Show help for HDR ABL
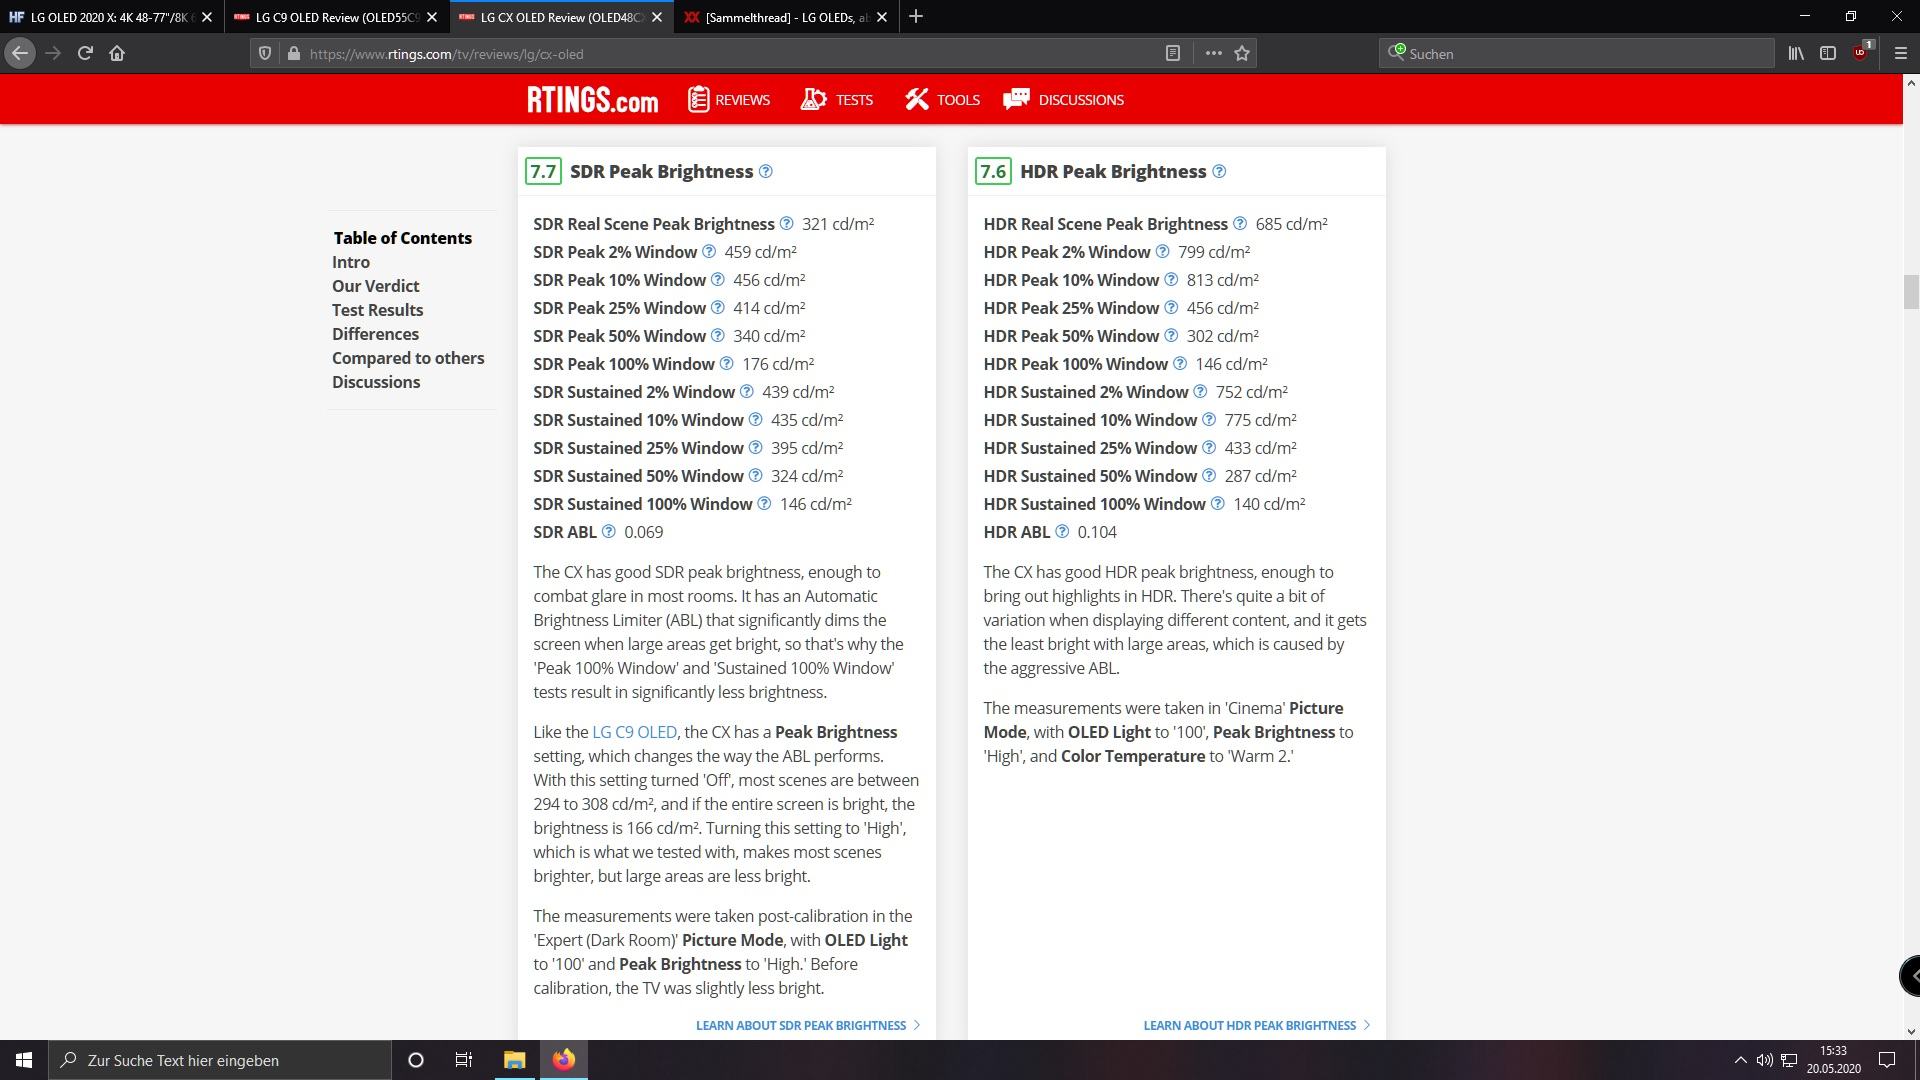1920x1080 pixels. click(x=1062, y=531)
